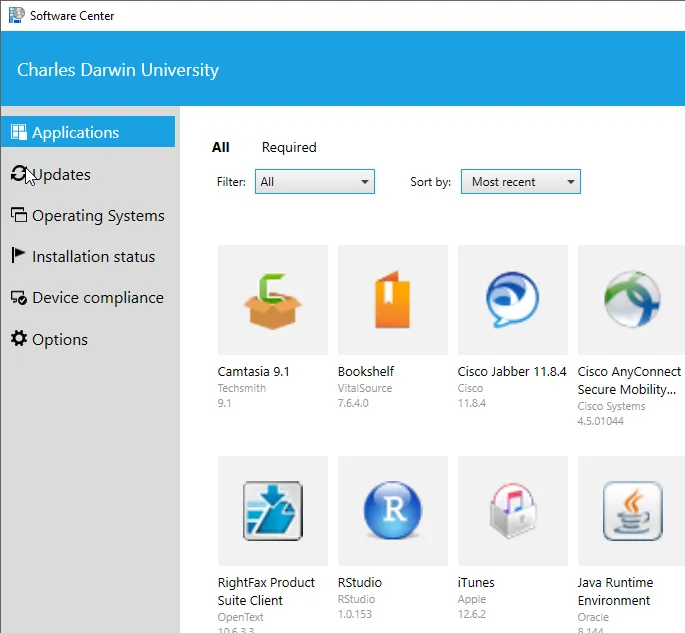Select the Java Runtime Environment icon
The image size is (685, 633).
tap(632, 510)
